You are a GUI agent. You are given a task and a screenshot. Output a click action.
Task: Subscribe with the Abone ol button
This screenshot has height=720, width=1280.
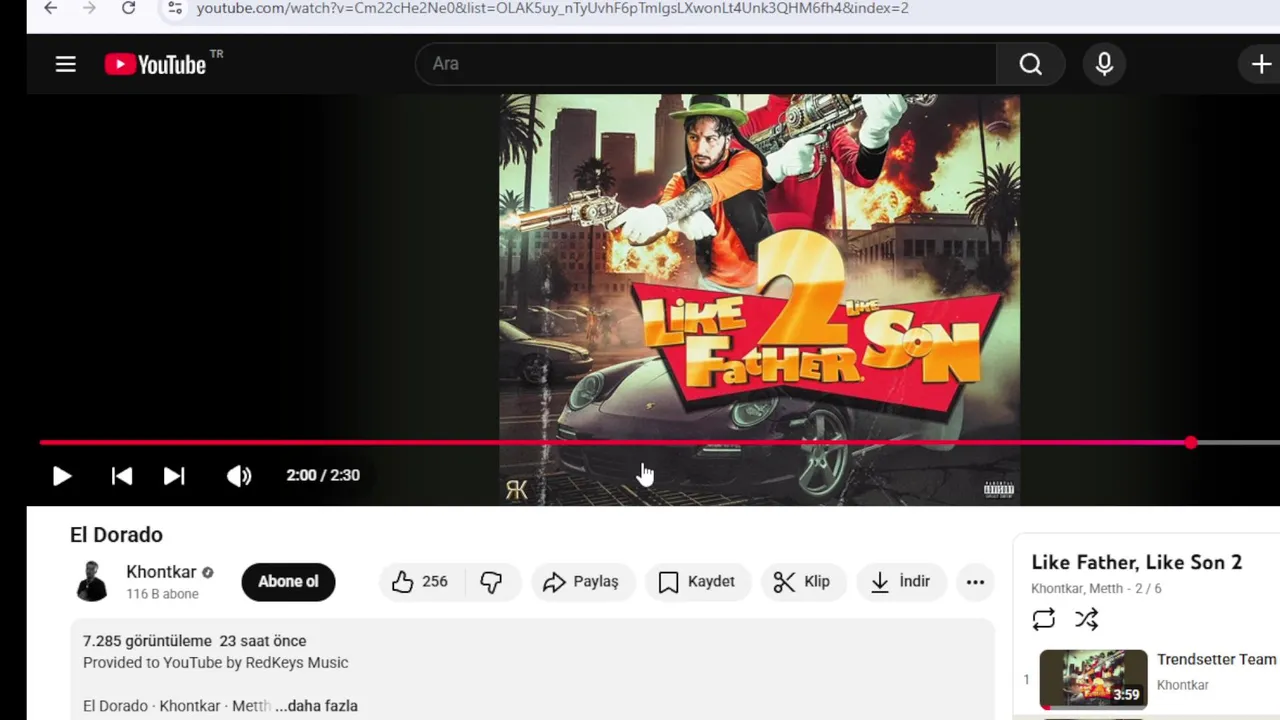(288, 582)
